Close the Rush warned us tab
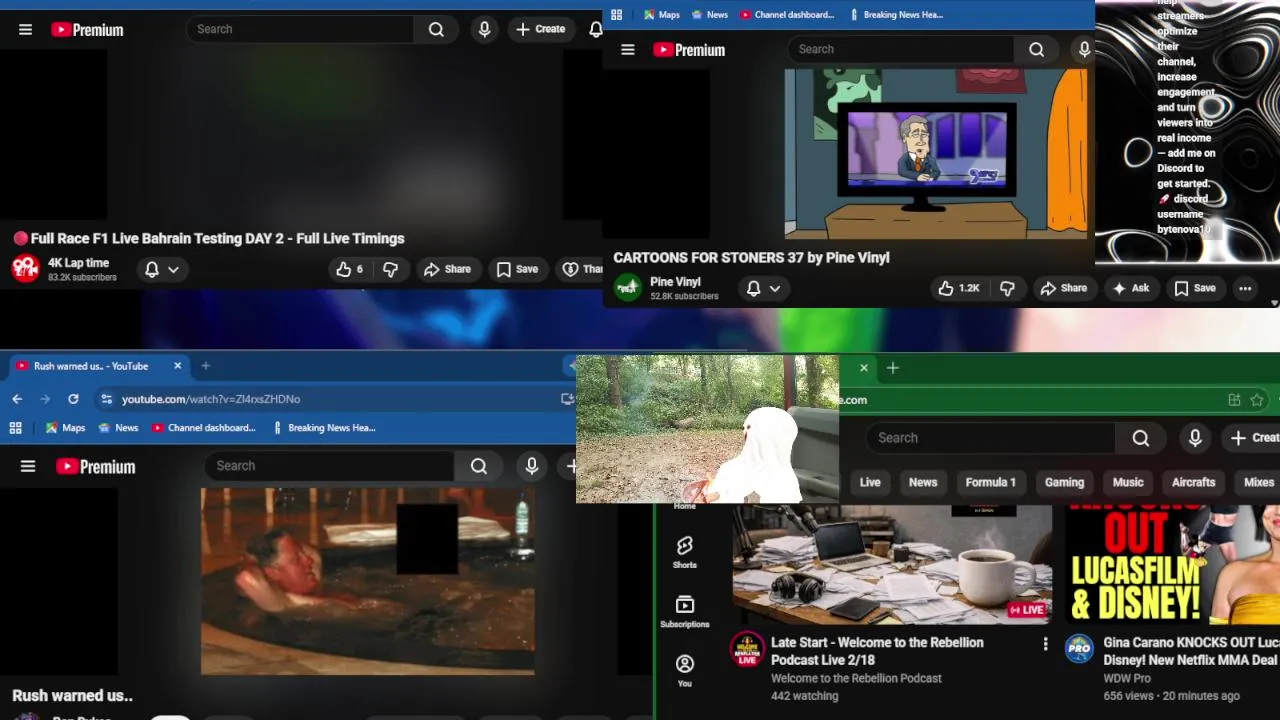 pos(177,366)
